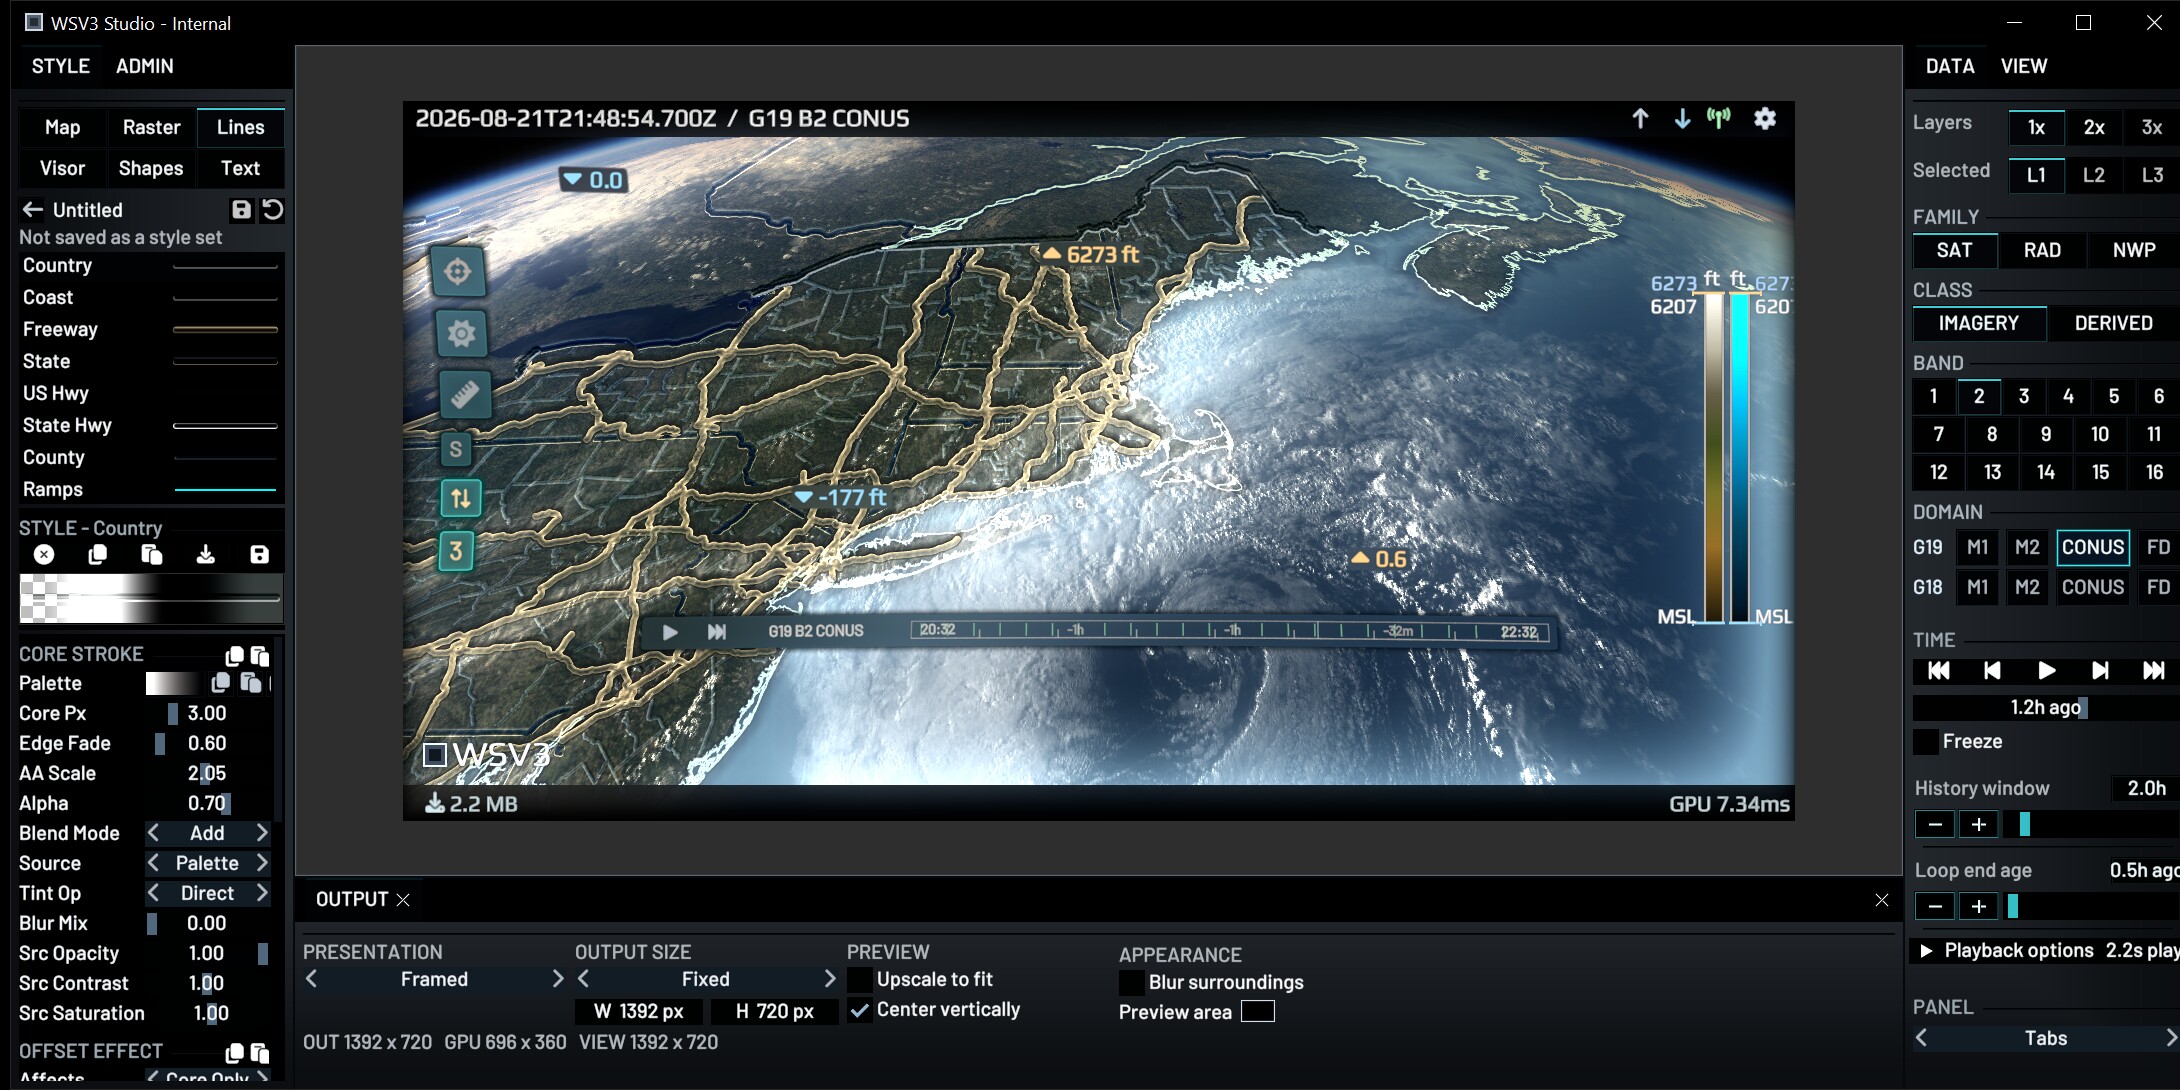
Task: Click the live antenna signal icon
Action: tap(1719, 119)
